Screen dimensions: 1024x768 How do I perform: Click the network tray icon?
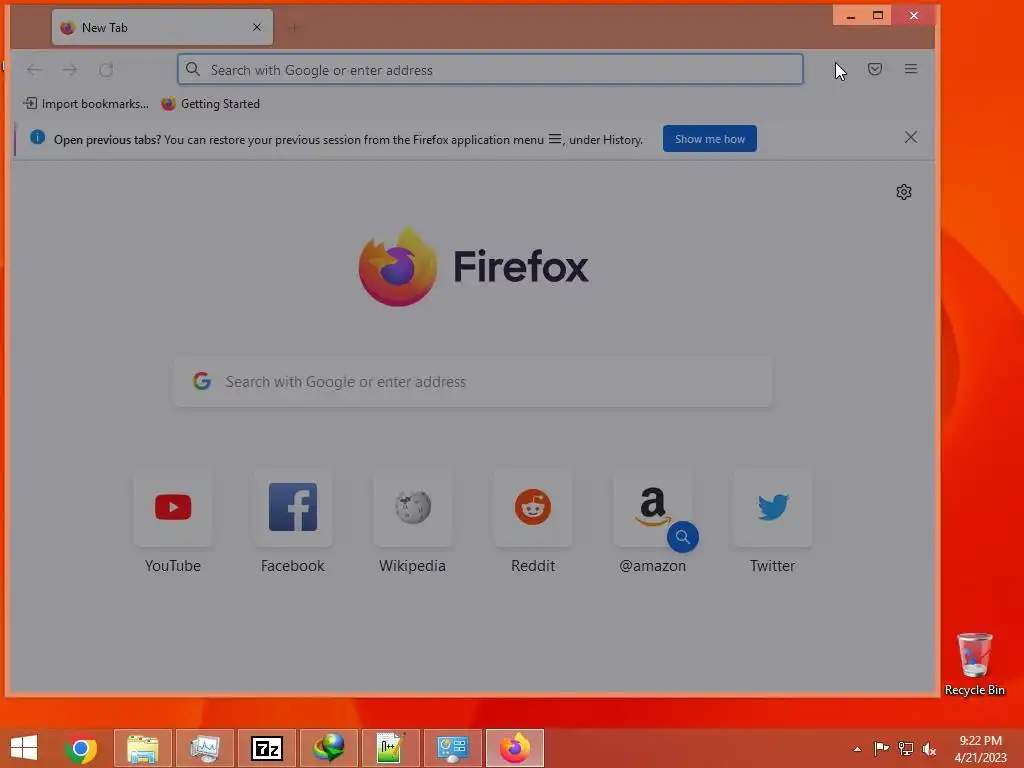(x=905, y=748)
